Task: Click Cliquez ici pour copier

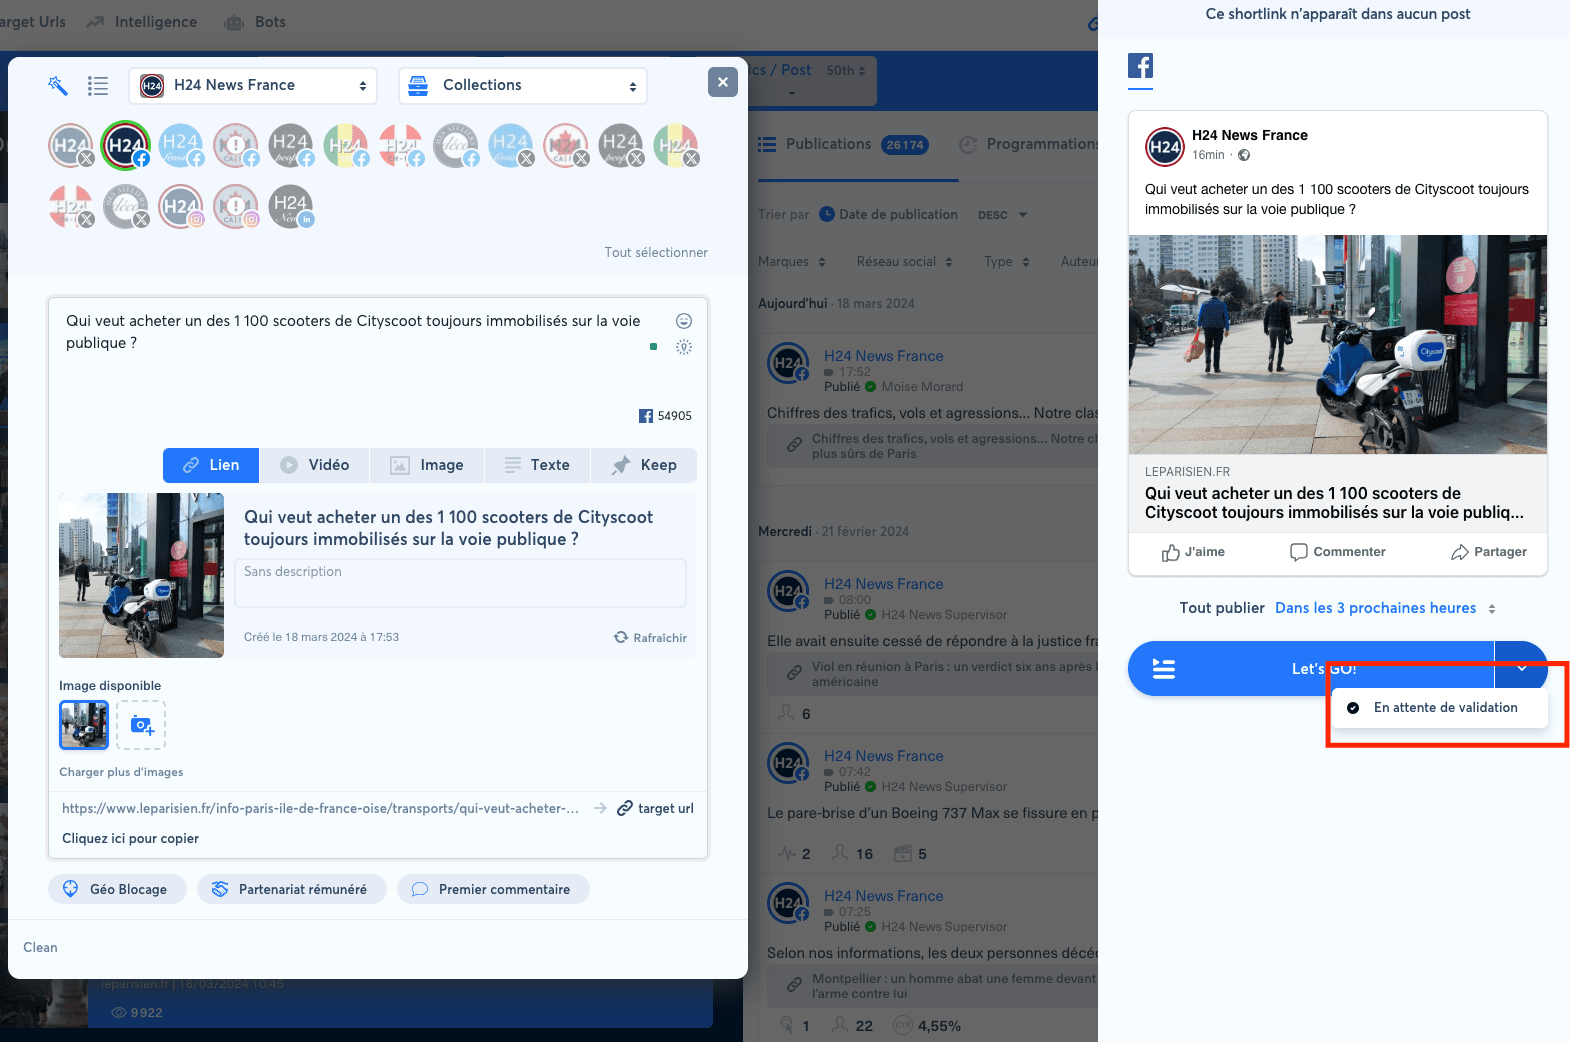Action: 130,839
